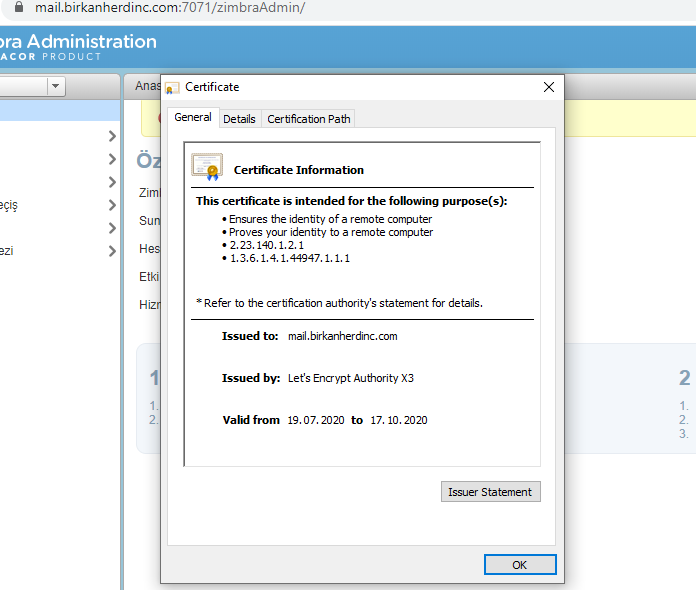Confirm the dialog with OK
Screen dimensions: 696x590
pyautogui.click(x=520, y=565)
